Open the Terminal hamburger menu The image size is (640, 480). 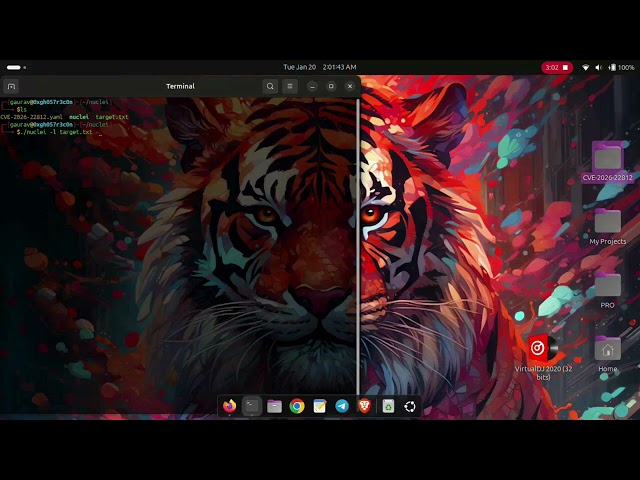click(290, 86)
